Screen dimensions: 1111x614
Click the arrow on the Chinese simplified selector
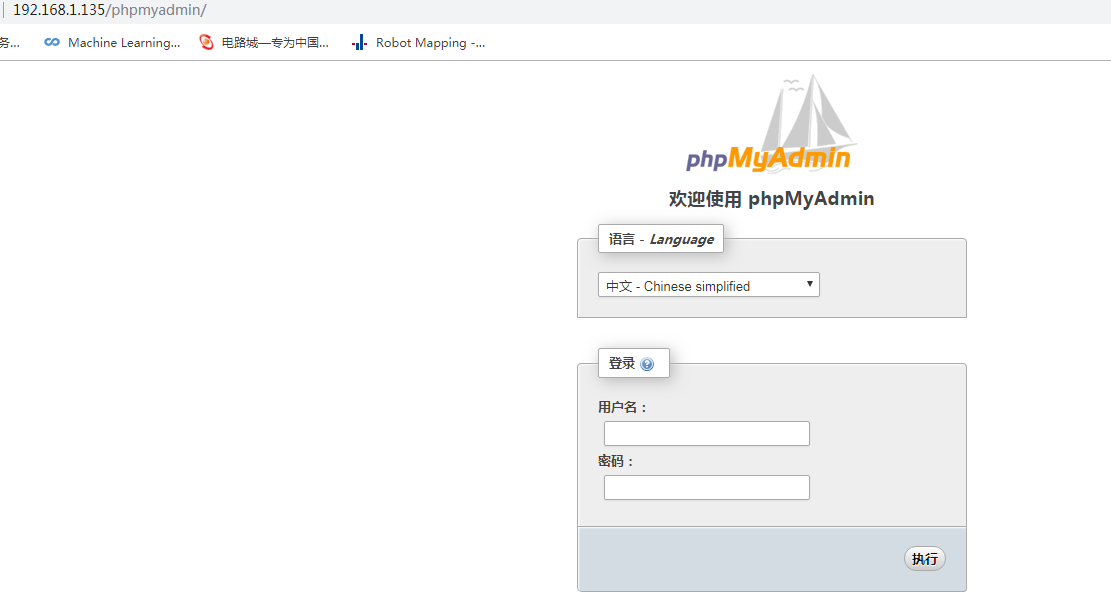(x=809, y=285)
